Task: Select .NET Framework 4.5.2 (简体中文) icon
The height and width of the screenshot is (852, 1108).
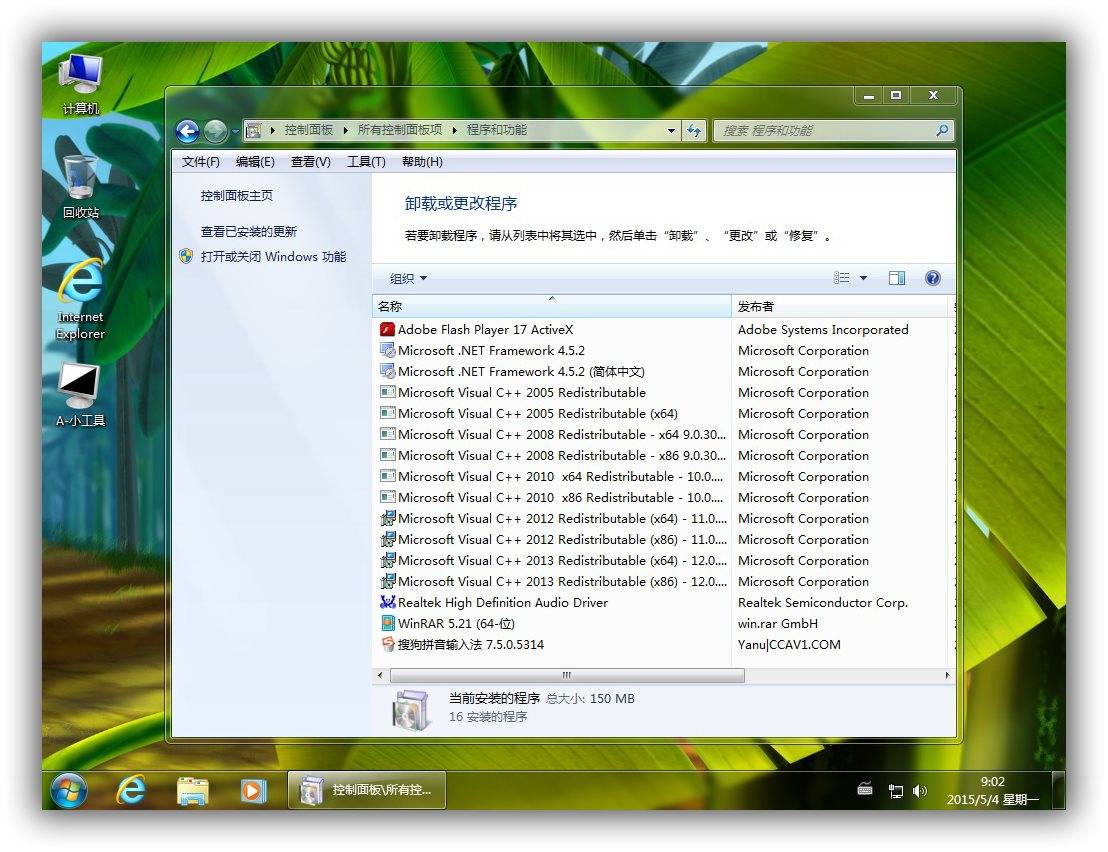Action: 387,372
